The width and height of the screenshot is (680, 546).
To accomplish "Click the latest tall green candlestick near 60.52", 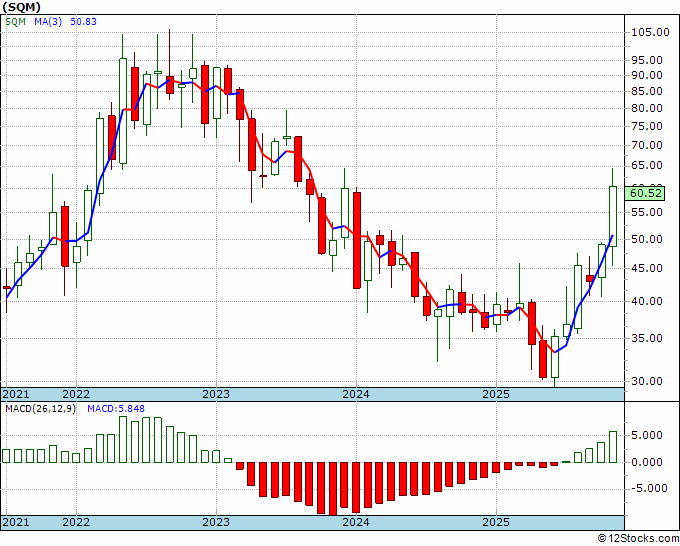I will click(x=613, y=216).
